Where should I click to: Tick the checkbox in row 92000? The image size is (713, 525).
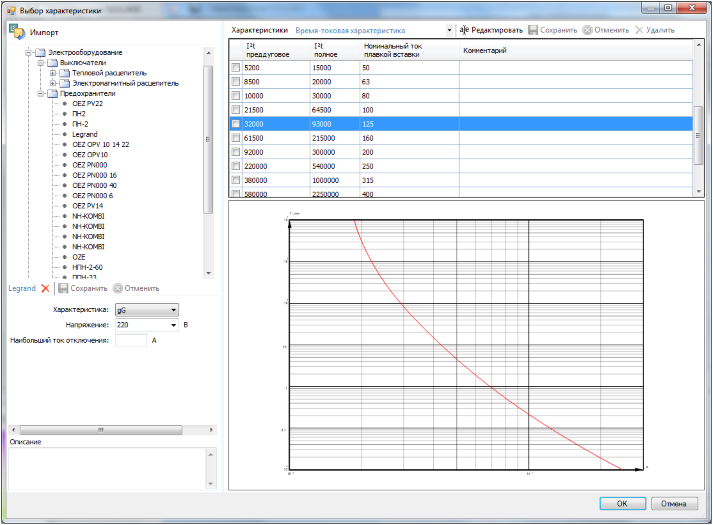coord(236,152)
